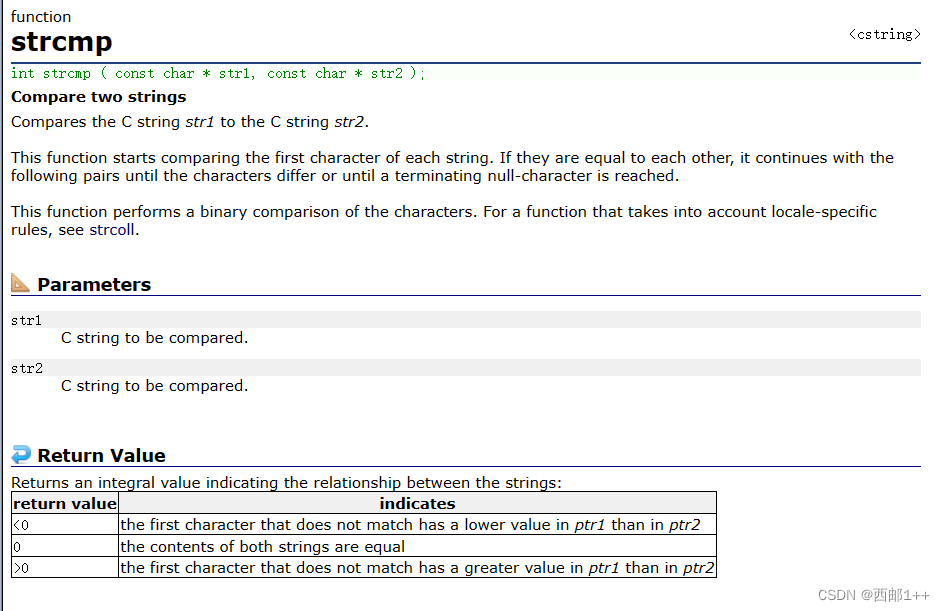Click the blue arrow icon beside Return Value
The width and height of the screenshot is (945, 611).
click(x=19, y=455)
